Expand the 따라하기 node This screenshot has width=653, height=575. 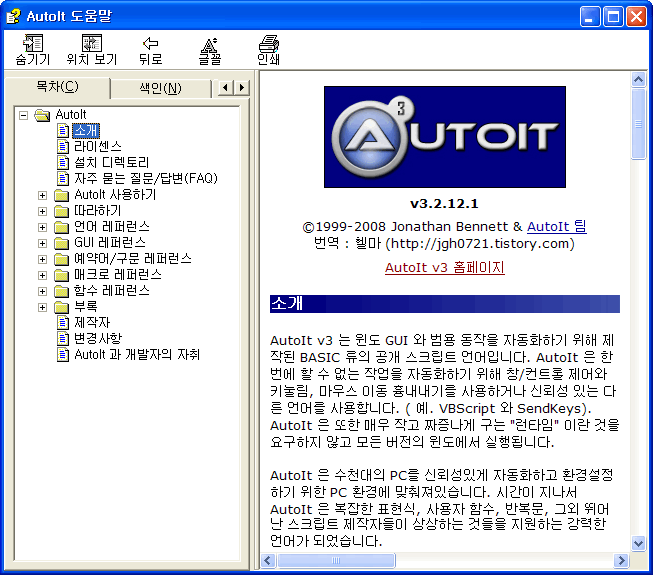(x=42, y=211)
